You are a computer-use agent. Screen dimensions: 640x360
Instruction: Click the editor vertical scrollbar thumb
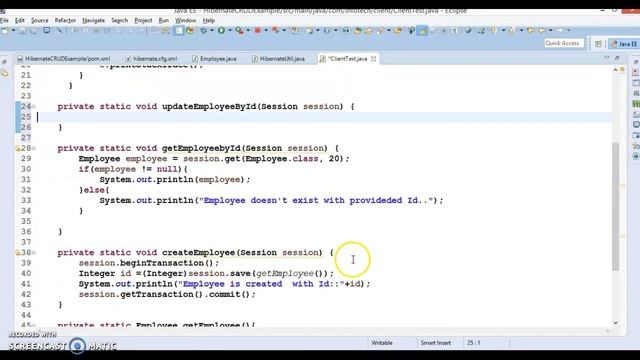616,206
